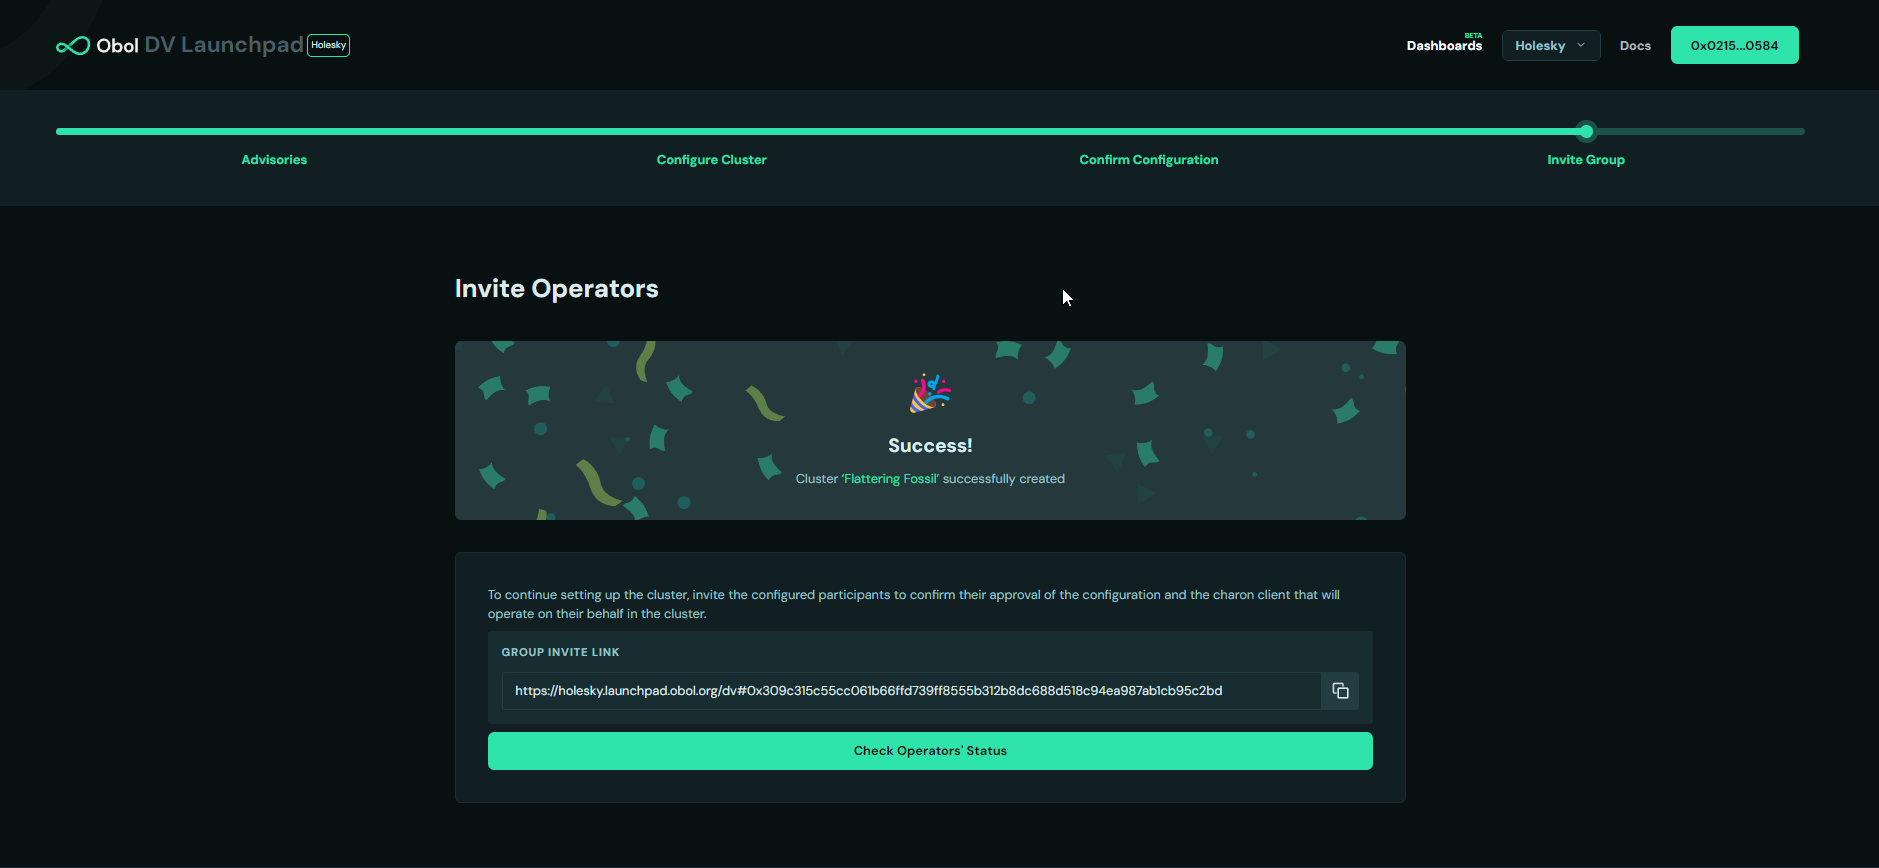Copy the group invite link
The width and height of the screenshot is (1879, 868).
[1340, 691]
